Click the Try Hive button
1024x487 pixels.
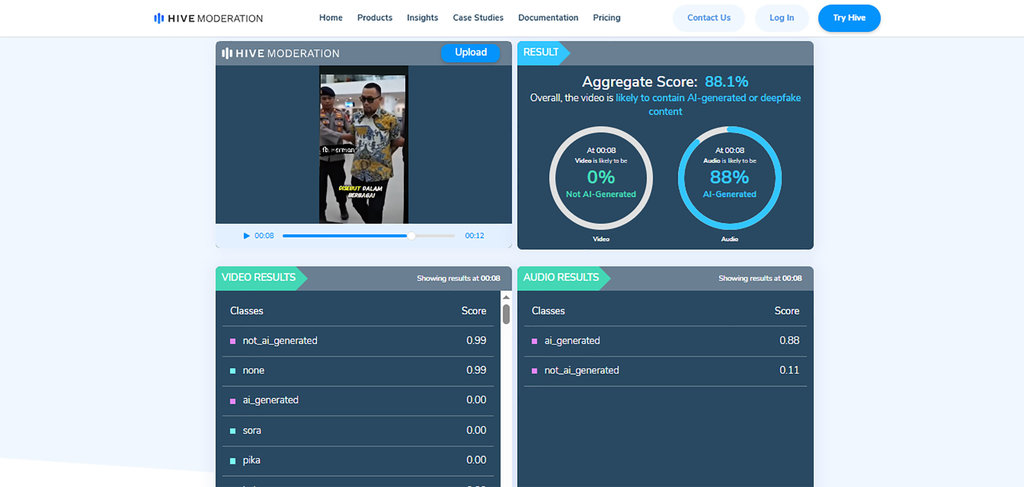849,18
